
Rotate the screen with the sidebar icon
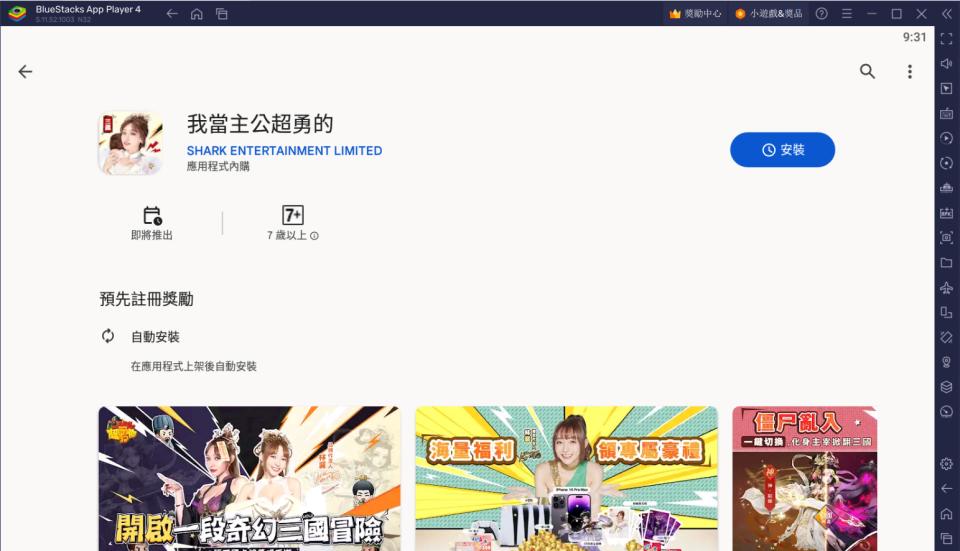[x=947, y=337]
